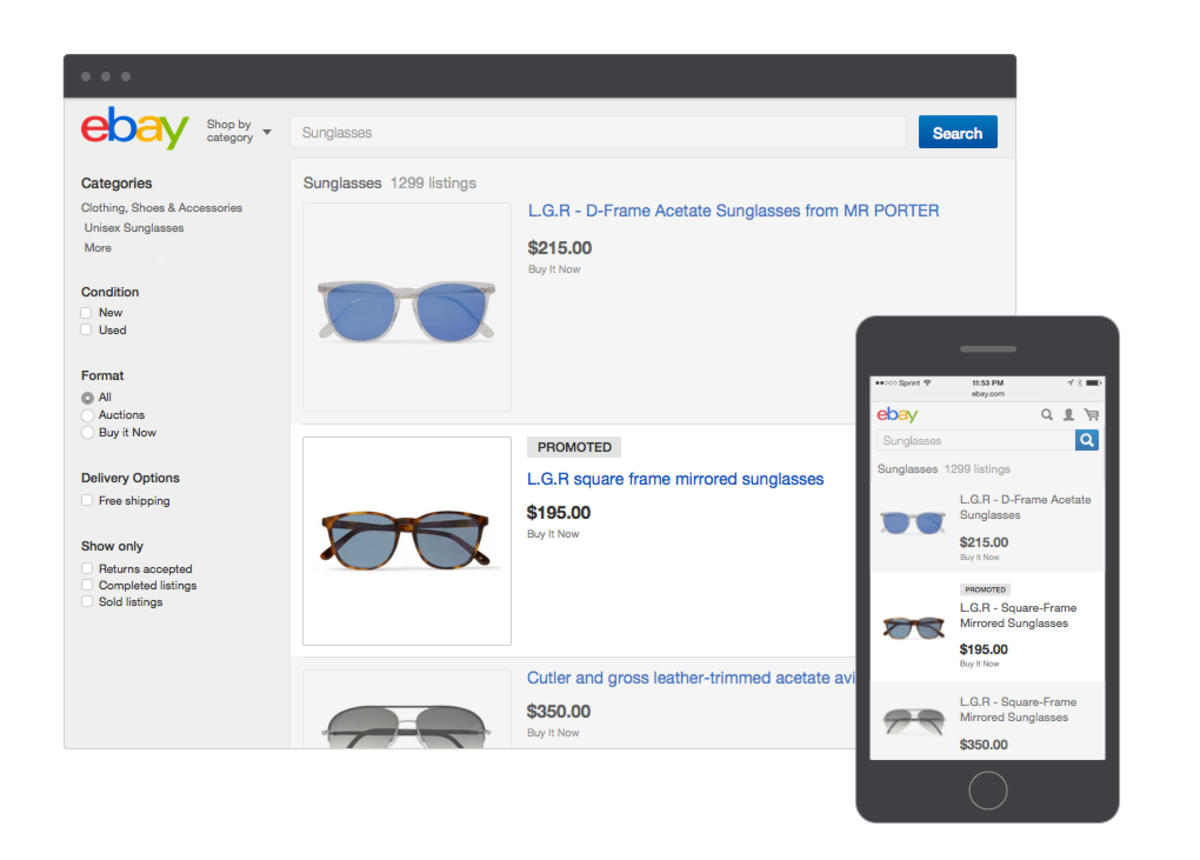Tap the eBay logo on the phone
Screen dimensions: 1200x860
897,414
